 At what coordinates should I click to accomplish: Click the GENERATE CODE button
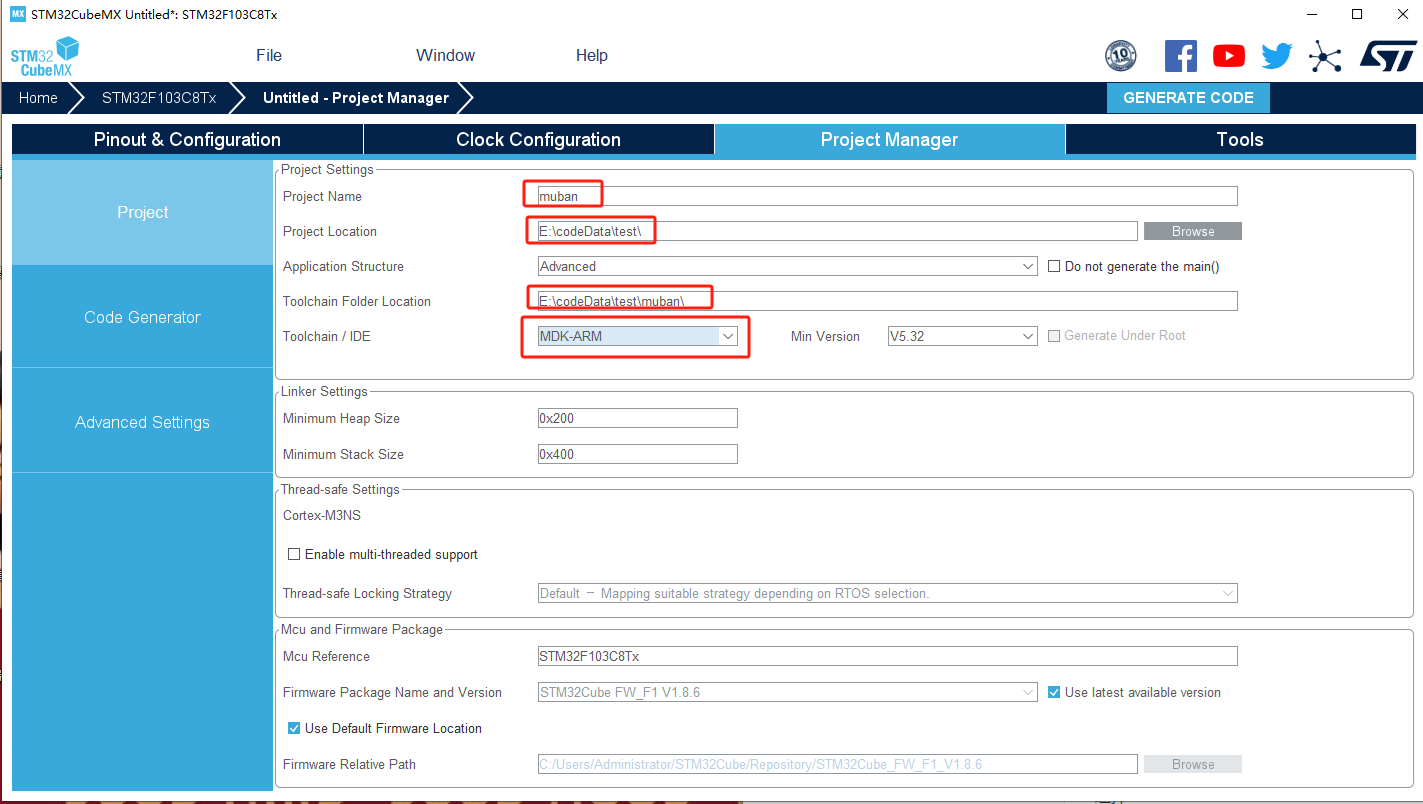1188,97
